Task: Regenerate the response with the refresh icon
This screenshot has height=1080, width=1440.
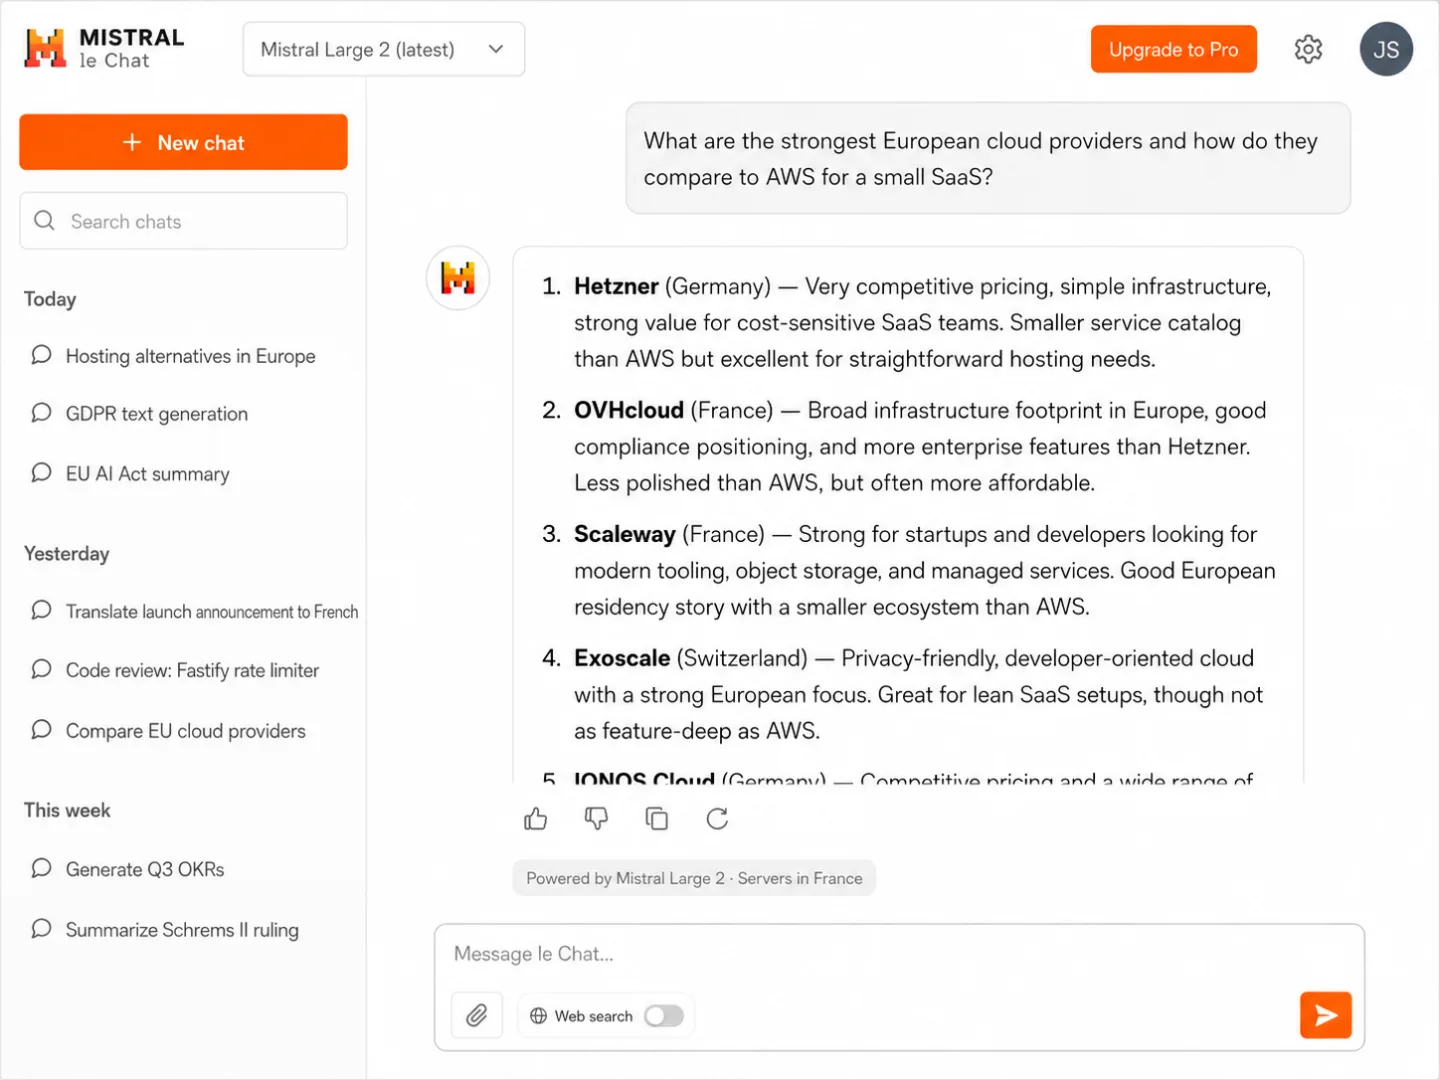Action: pos(717,819)
